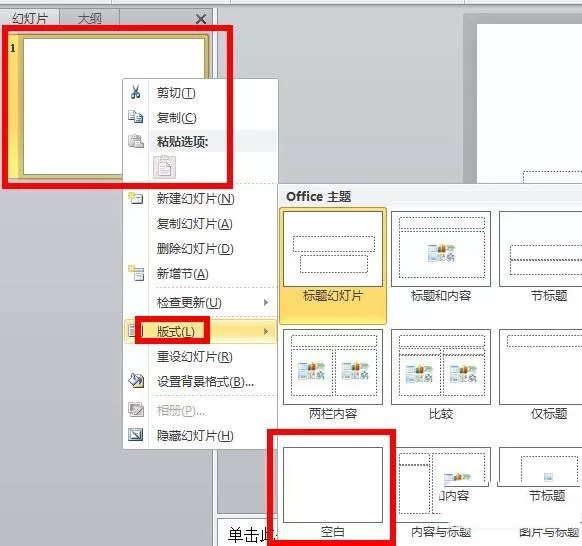This screenshot has width=582, height=546.
Task: Choose the 两栏内容 layout
Action: (333, 375)
